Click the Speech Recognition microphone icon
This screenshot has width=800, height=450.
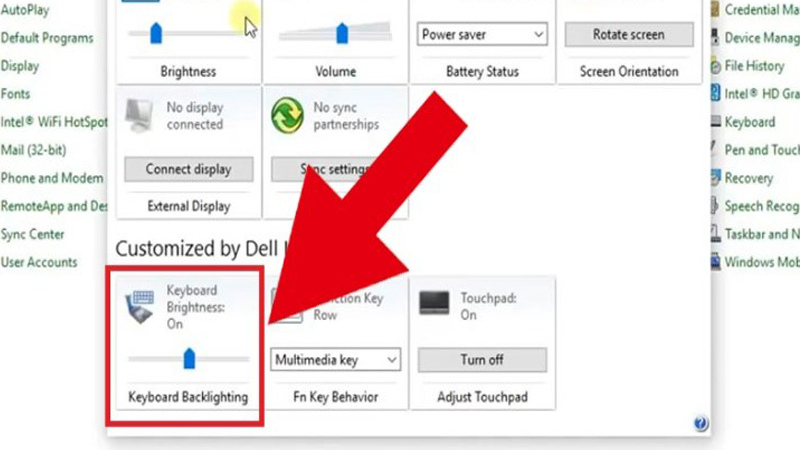[715, 206]
